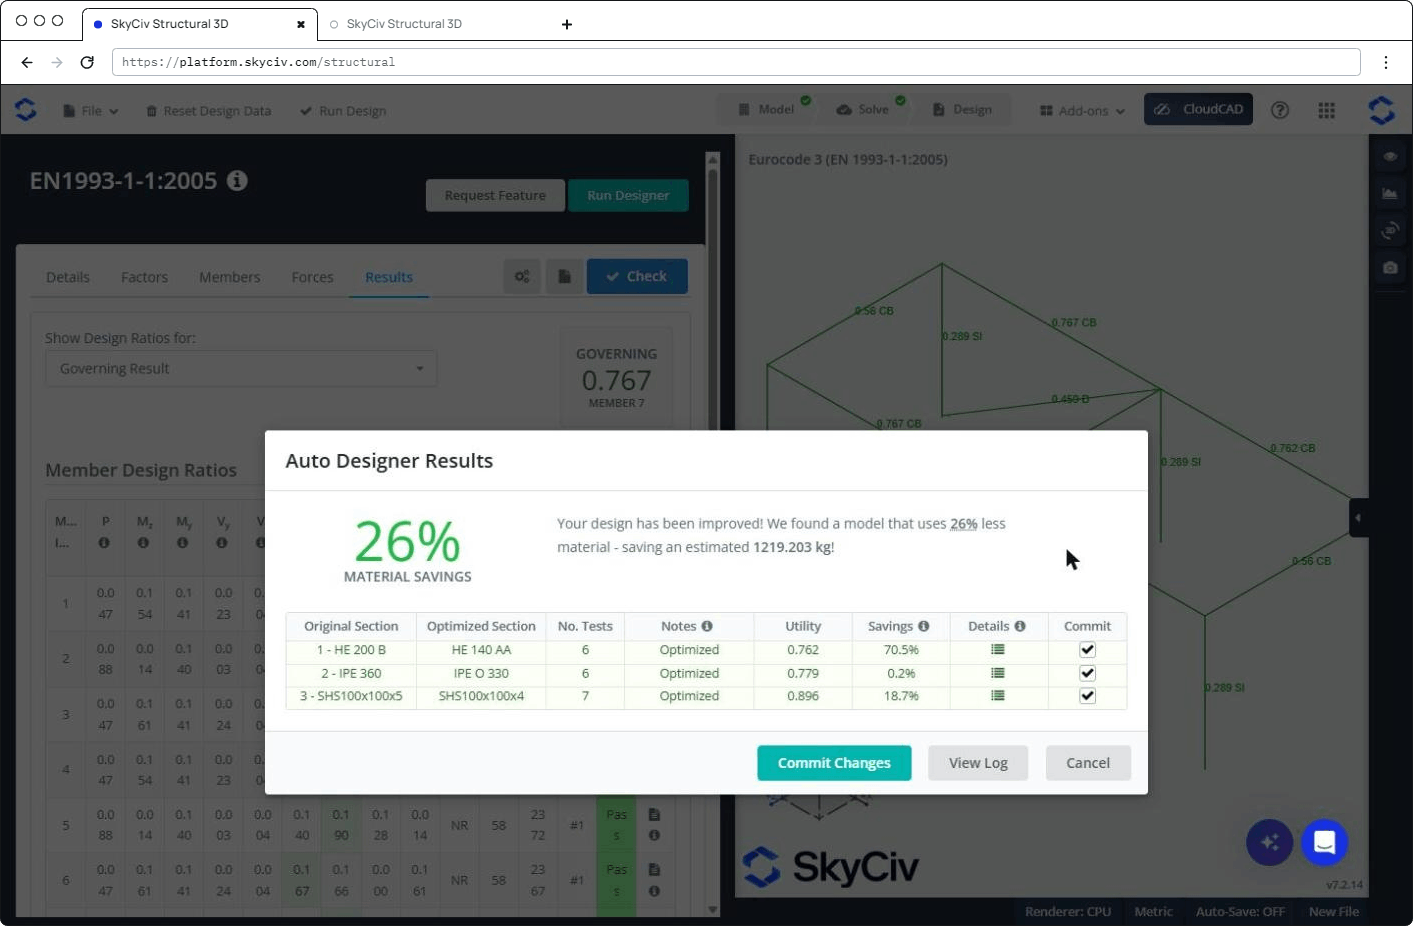Uncheck Commit for HE 200 B row

1087,650
